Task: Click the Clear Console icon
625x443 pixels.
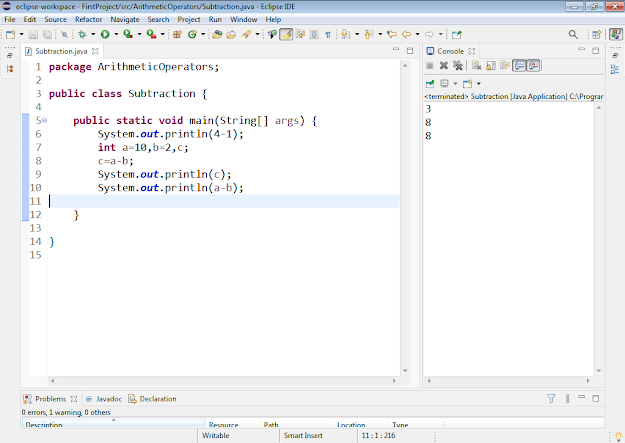Action: 476,65
